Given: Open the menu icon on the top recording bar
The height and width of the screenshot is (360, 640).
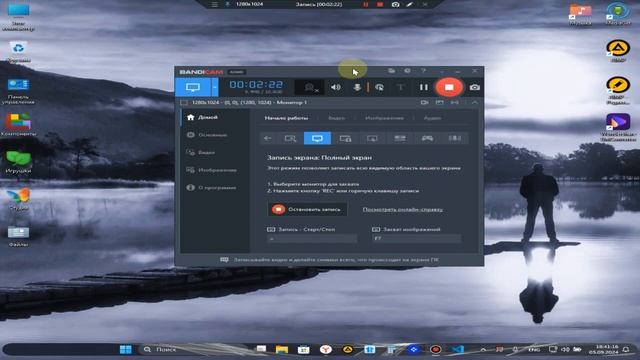Looking at the screenshot, I should coord(214,4).
